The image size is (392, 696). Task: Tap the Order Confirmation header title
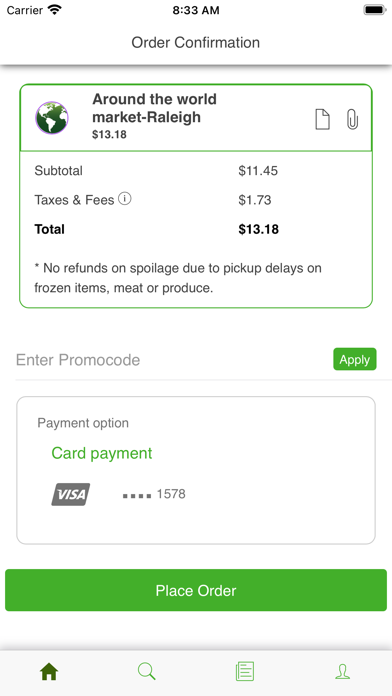(196, 43)
